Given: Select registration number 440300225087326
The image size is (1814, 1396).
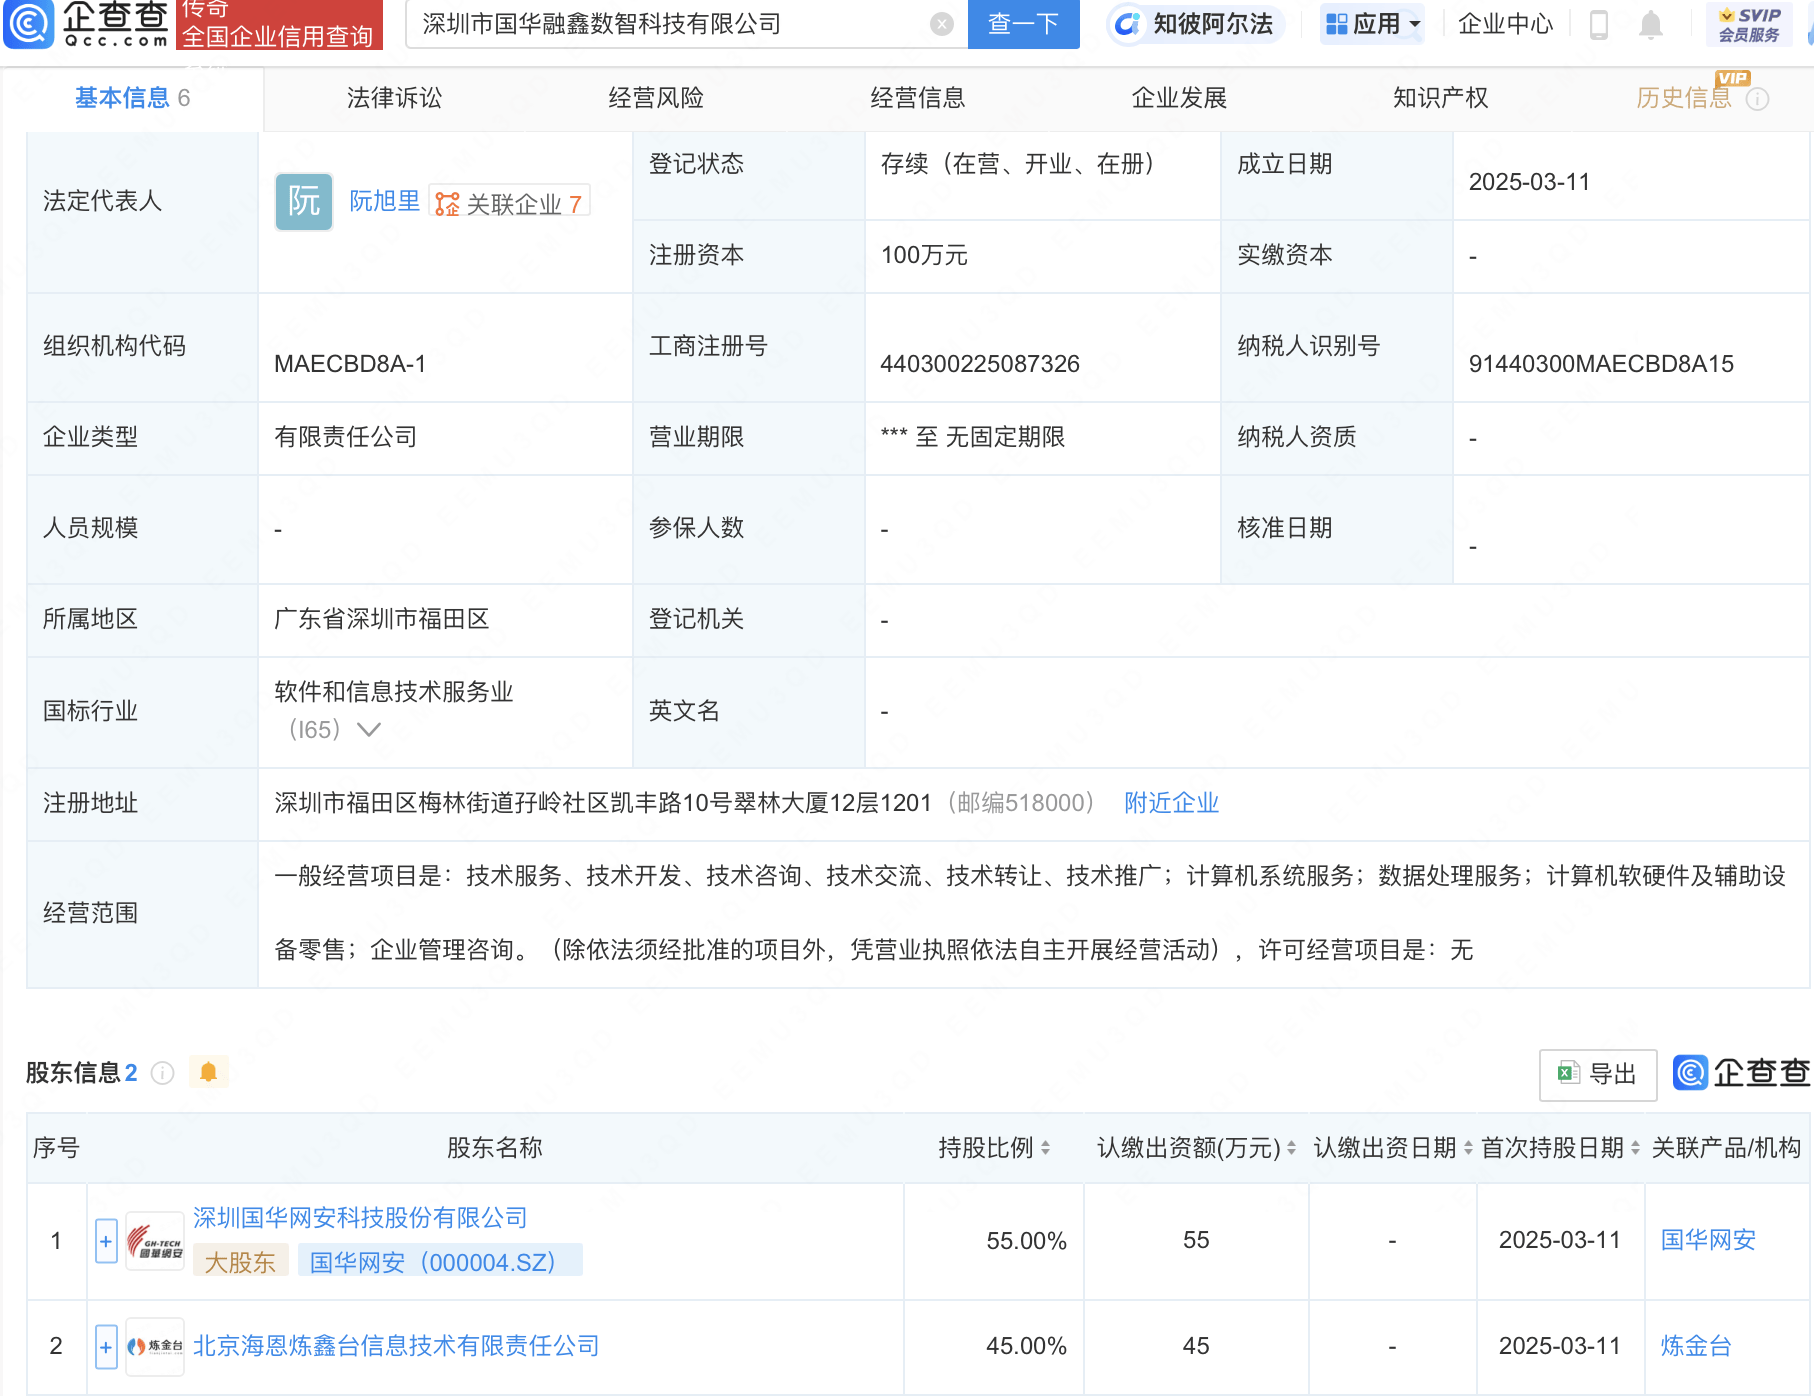Looking at the screenshot, I should pos(980,364).
